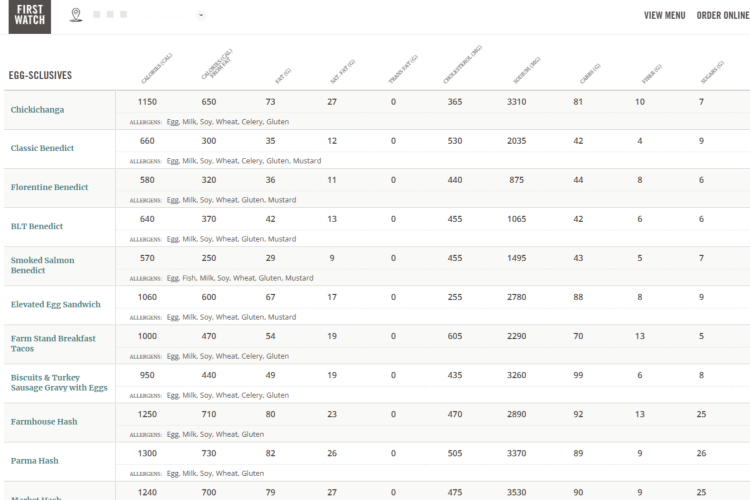
Task: Click the First Watch logo
Action: (x=30, y=16)
